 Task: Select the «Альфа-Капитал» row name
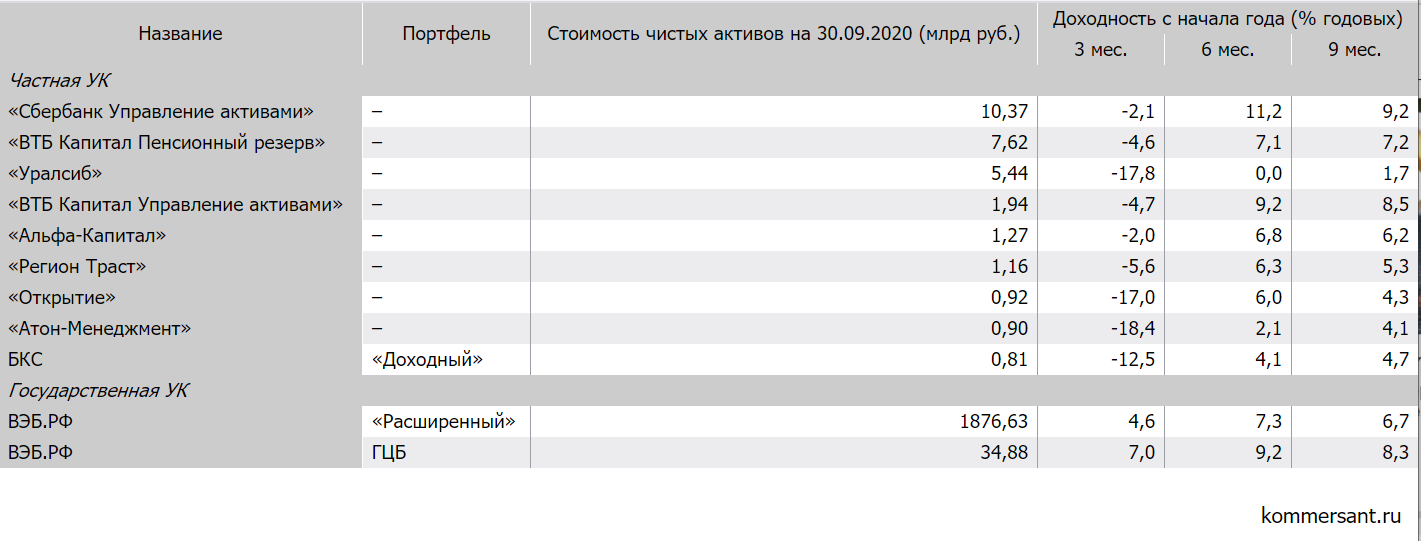tap(86, 235)
